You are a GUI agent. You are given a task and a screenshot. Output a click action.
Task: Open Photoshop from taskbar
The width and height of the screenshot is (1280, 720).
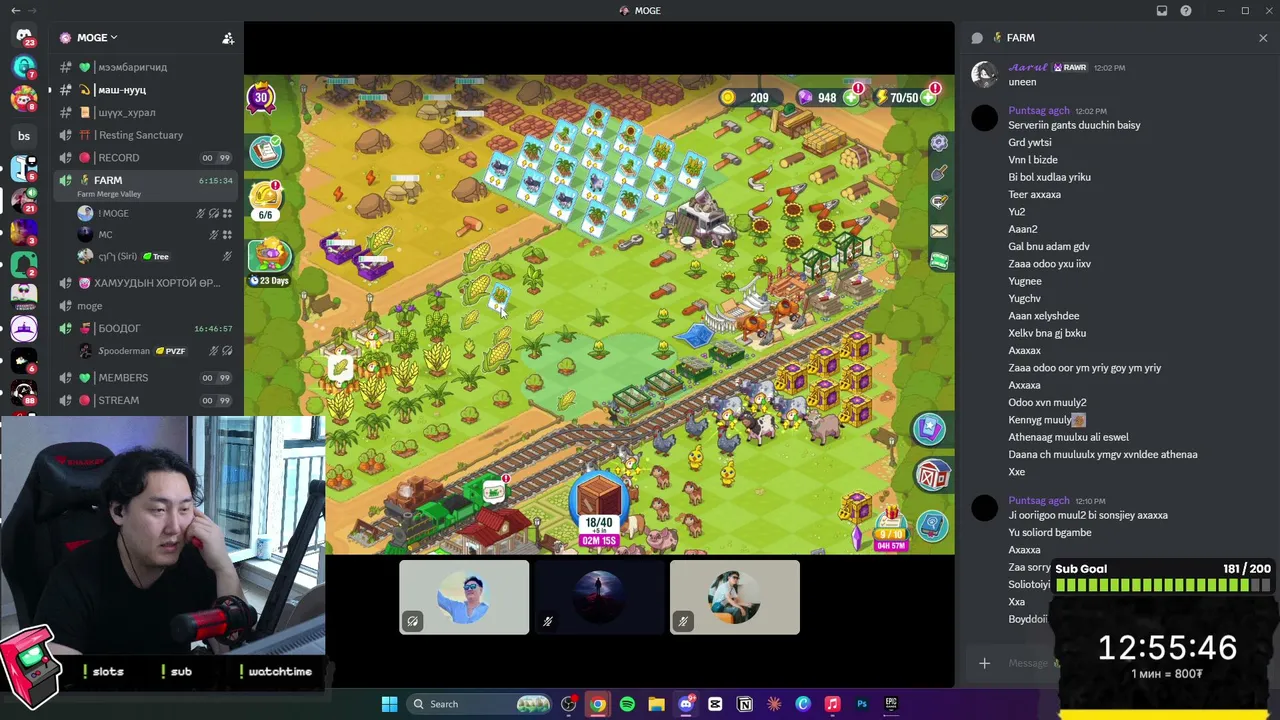(x=862, y=704)
